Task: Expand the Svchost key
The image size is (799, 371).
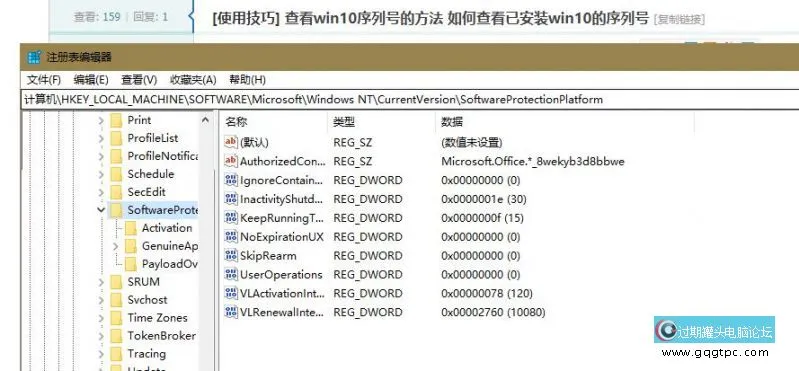Action: pyautogui.click(x=101, y=300)
